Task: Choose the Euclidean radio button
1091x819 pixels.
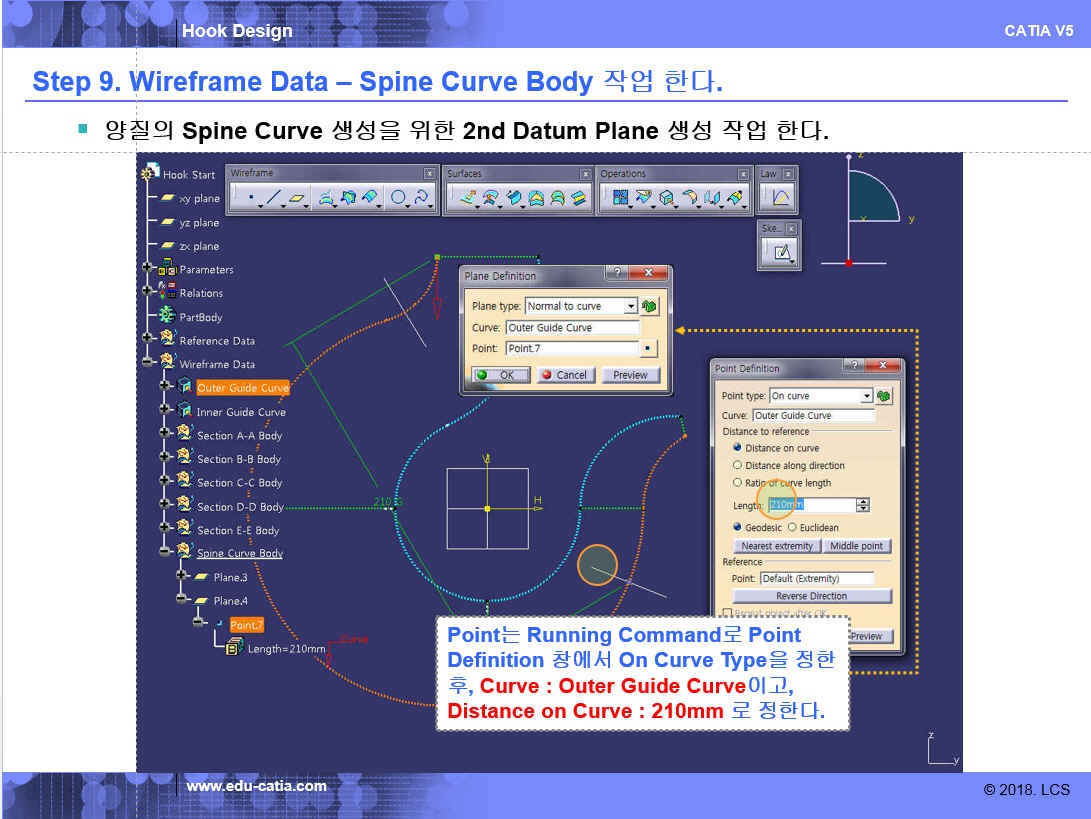Action: [x=792, y=527]
